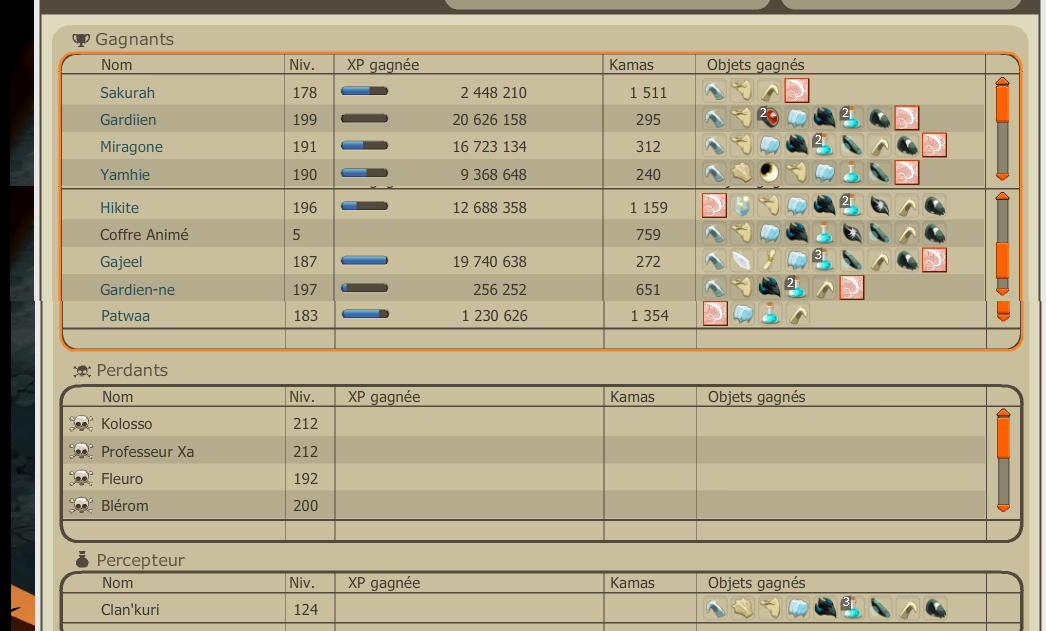Open player Gardien-ne's name link
The image size is (1046, 631).
[137, 289]
